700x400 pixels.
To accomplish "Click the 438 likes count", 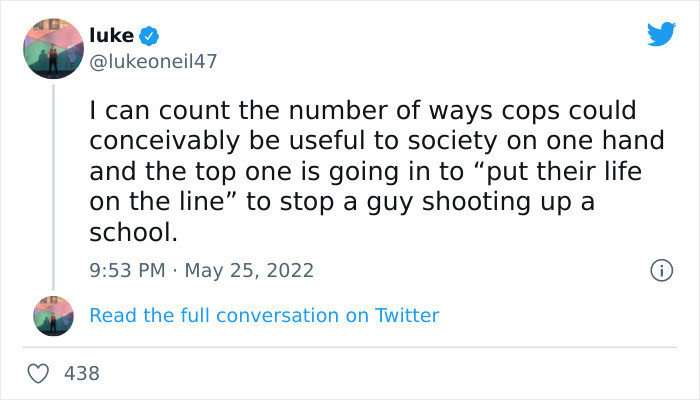I will click(82, 373).
